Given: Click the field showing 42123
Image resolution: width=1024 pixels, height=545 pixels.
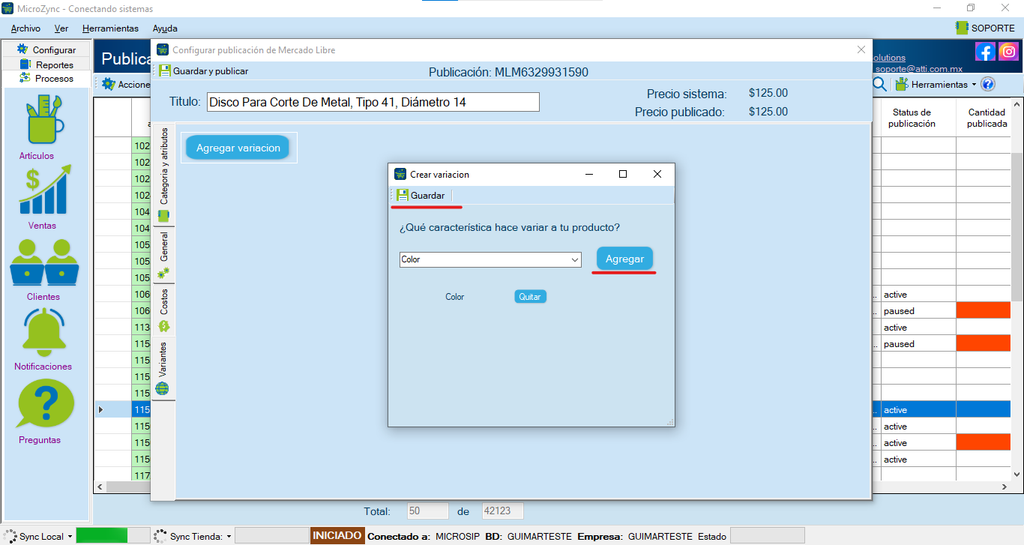Looking at the screenshot, I should click(x=502, y=511).
